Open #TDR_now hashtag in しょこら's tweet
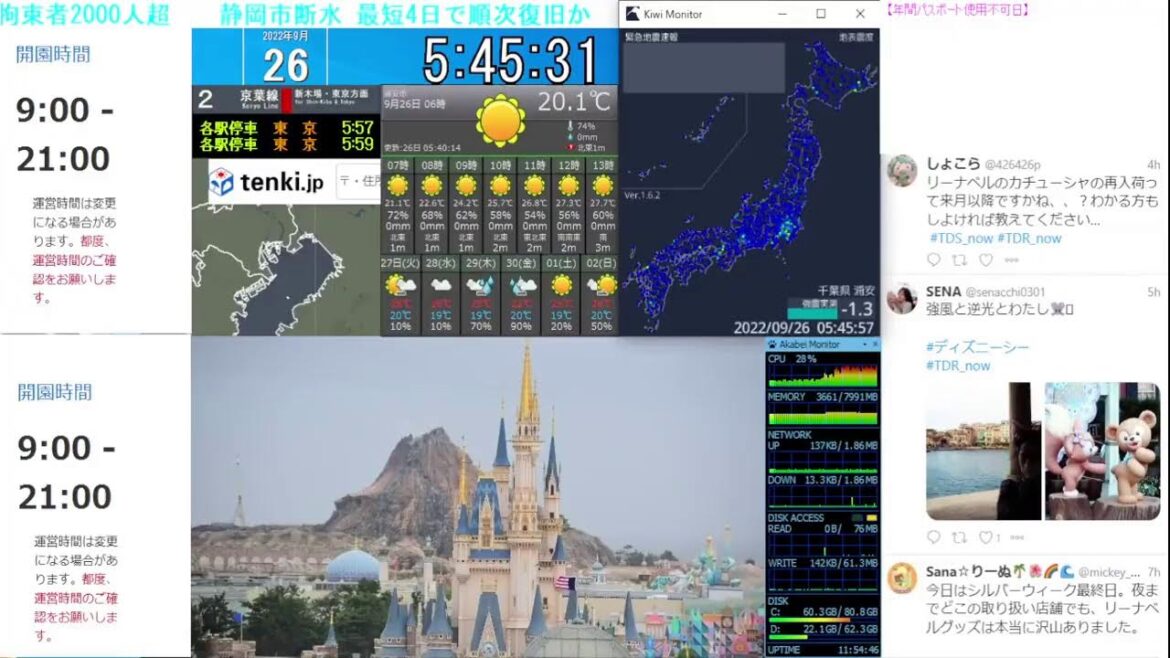Screen dimensions: 1170x658 pyautogui.click(x=1029, y=238)
